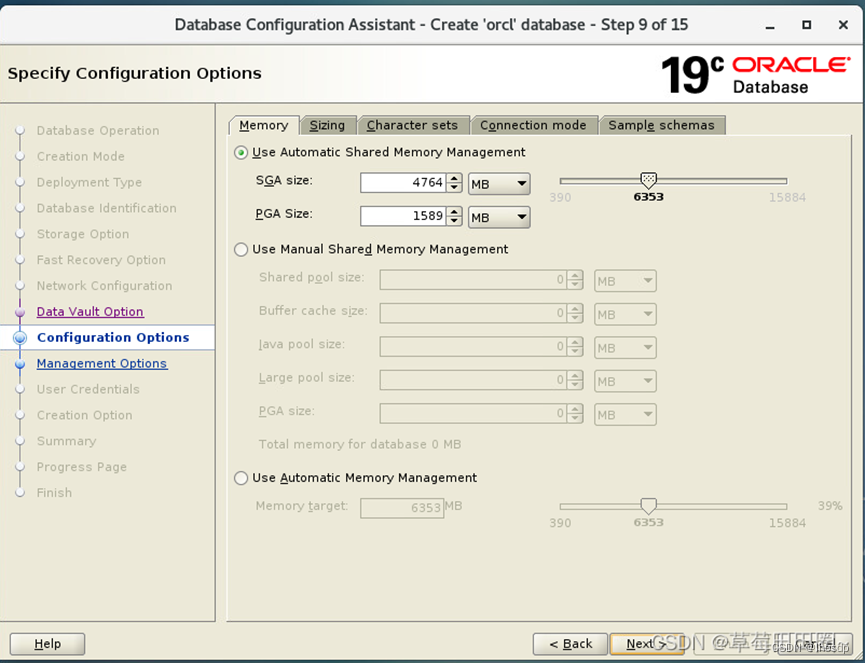Click Storage Option step label
This screenshot has width=865, height=663.
(x=83, y=234)
